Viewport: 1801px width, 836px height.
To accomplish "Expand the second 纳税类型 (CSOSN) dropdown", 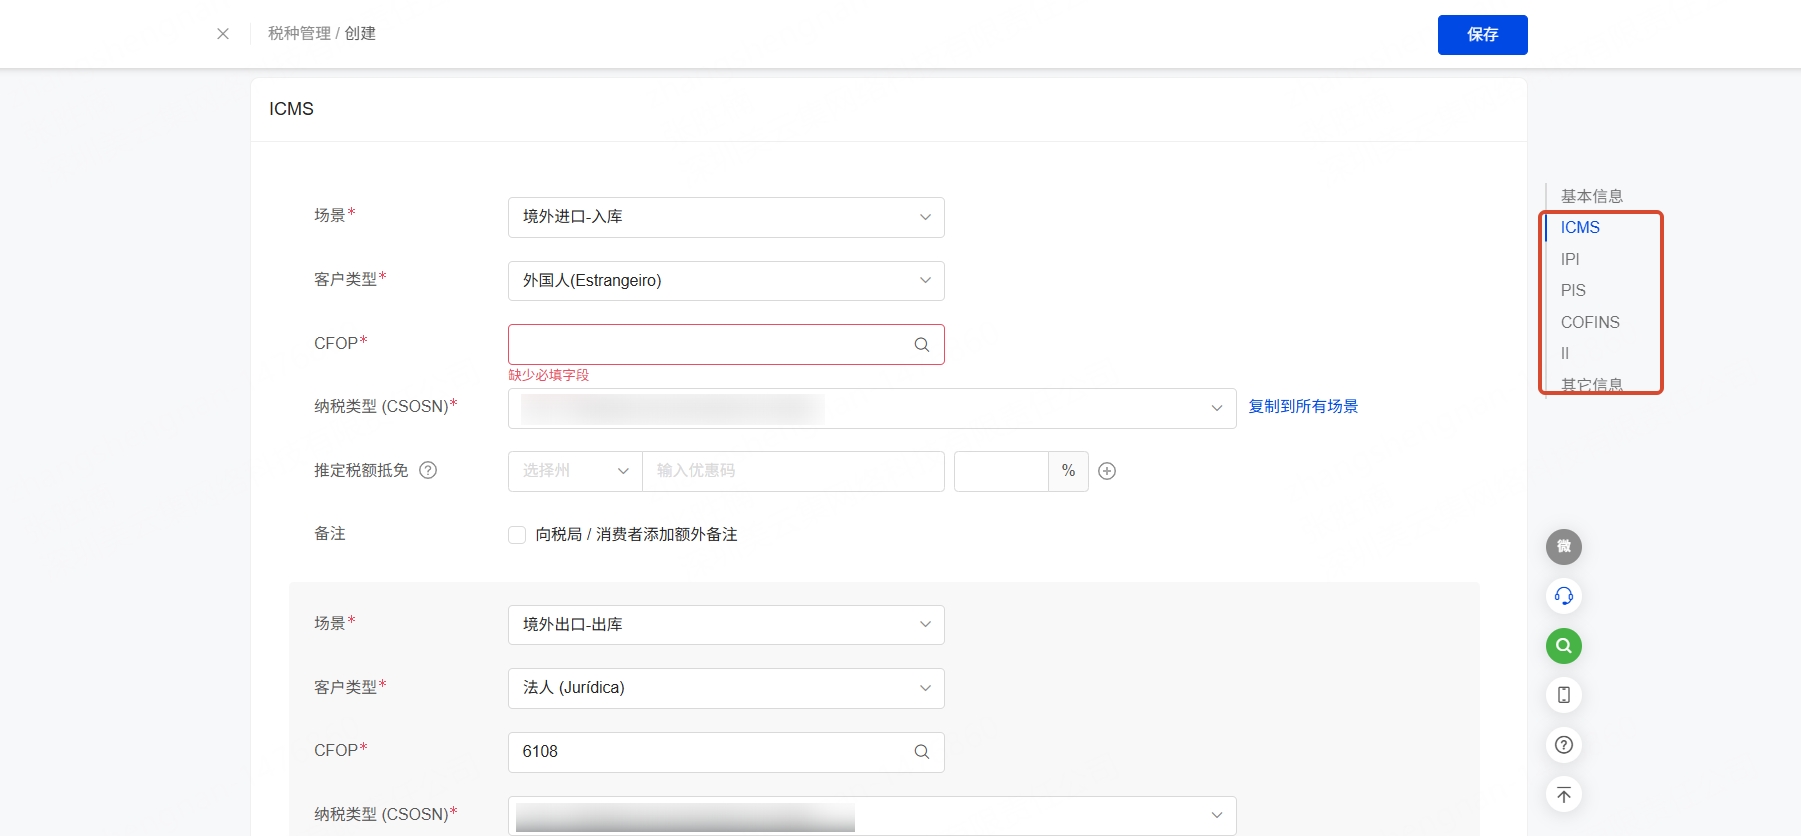I will point(872,816).
